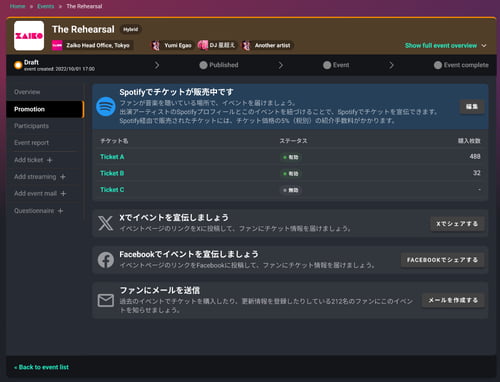Image resolution: width=500 pixels, height=382 pixels.
Task: Click the Yumi Egao artist avatar
Action: (156, 45)
